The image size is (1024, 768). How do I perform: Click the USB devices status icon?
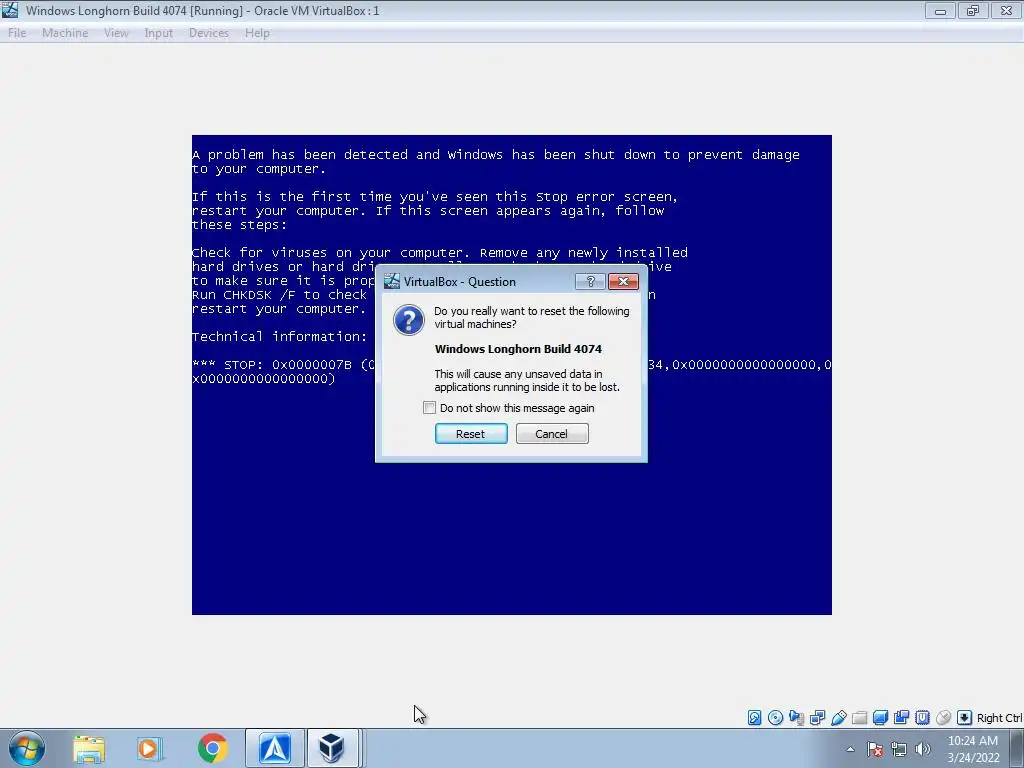(839, 718)
